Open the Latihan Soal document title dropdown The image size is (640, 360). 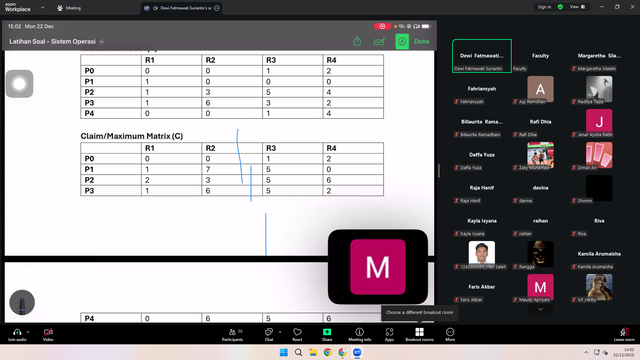pyautogui.click(x=102, y=42)
